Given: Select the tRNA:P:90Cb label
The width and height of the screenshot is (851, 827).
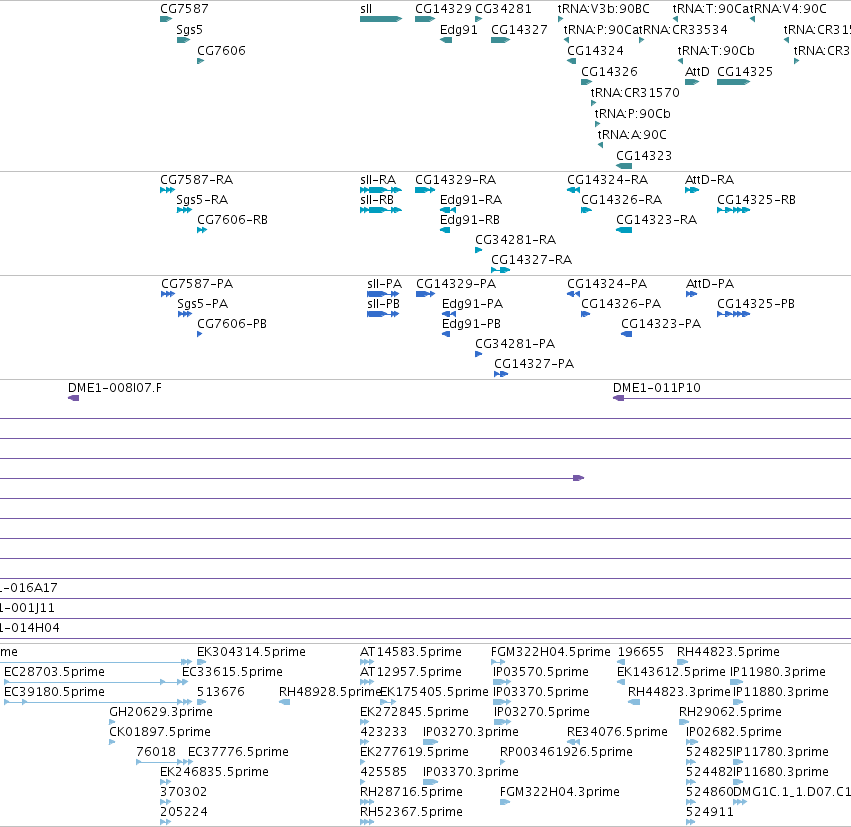Looking at the screenshot, I should click(632, 113).
